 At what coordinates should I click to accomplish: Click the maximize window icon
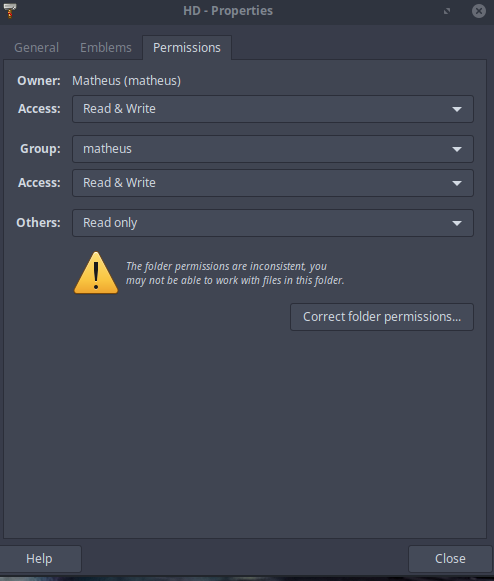click(447, 11)
